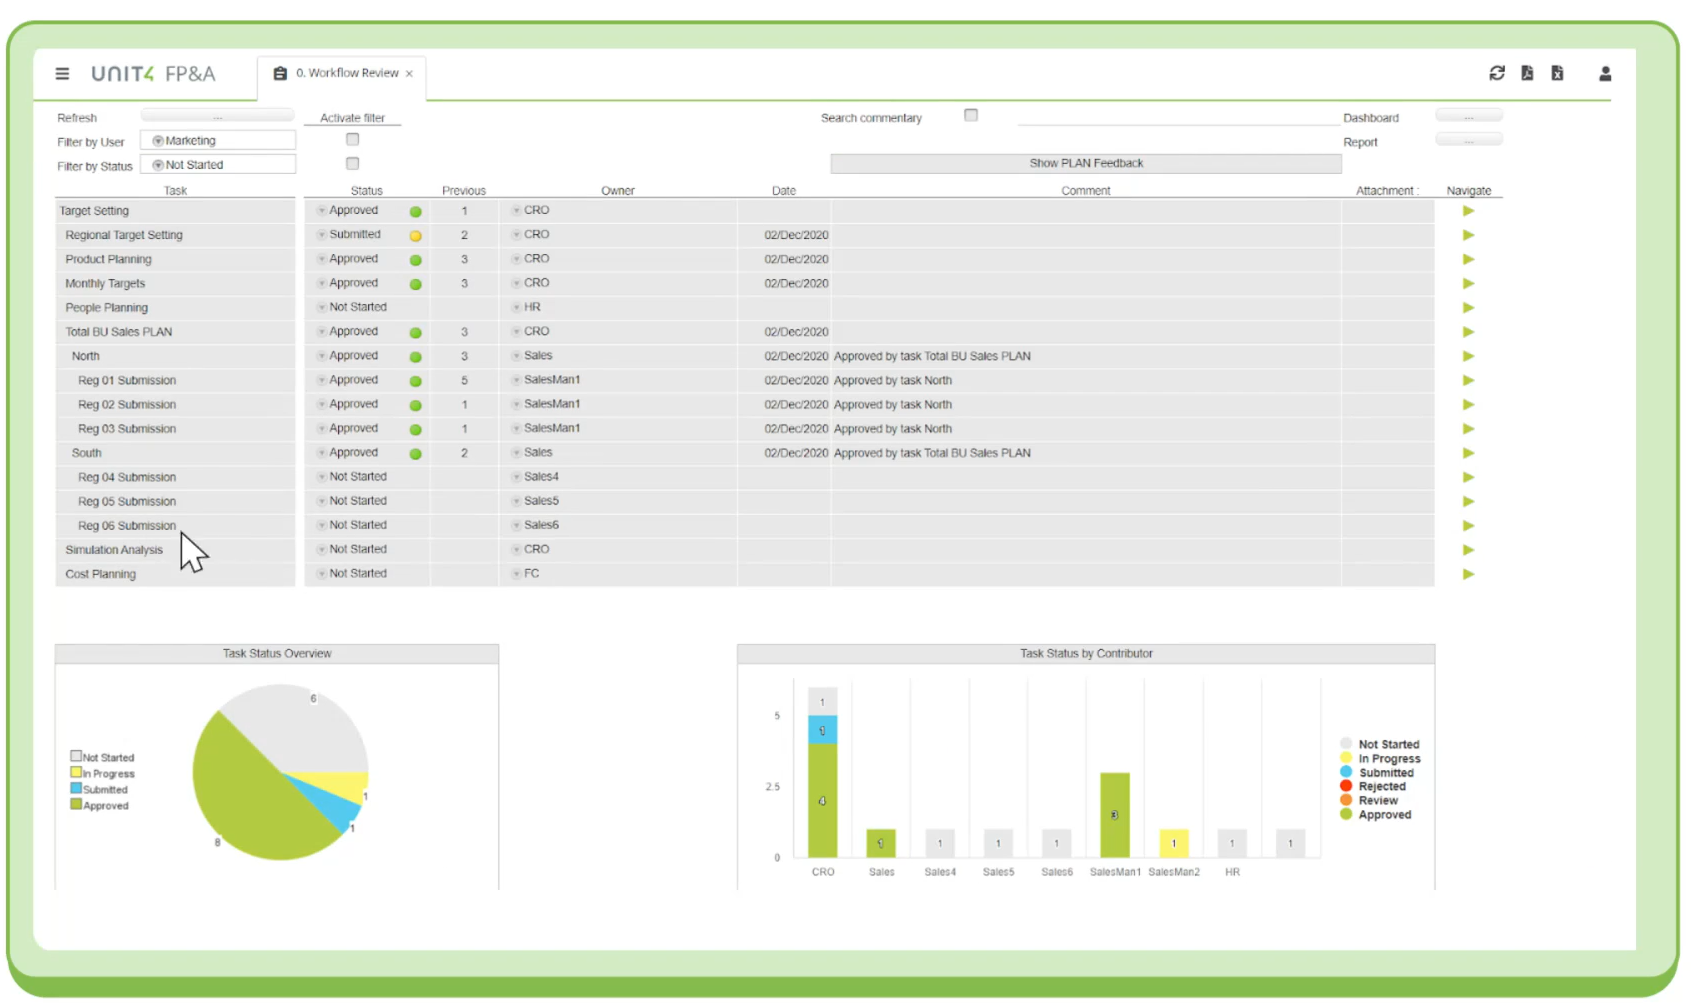Click navigate arrow for People Planning
Screen dimensions: 1692x1005
click(1468, 308)
